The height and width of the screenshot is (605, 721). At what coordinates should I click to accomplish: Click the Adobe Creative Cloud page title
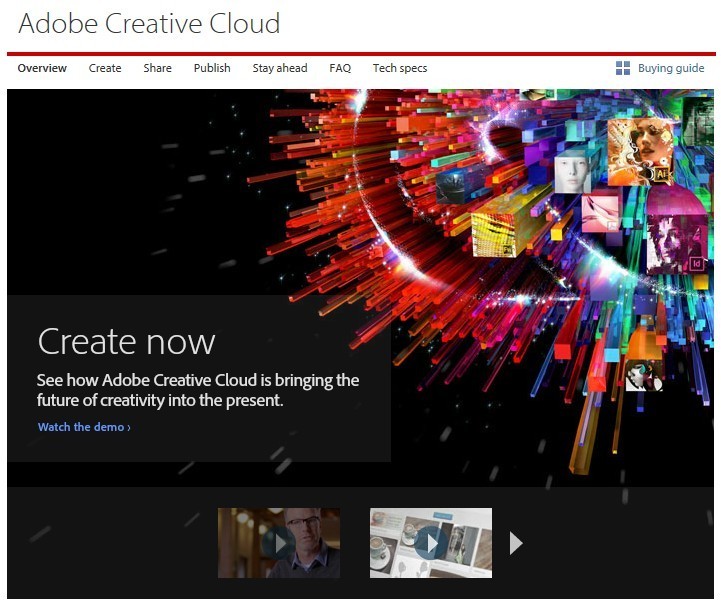[x=149, y=23]
